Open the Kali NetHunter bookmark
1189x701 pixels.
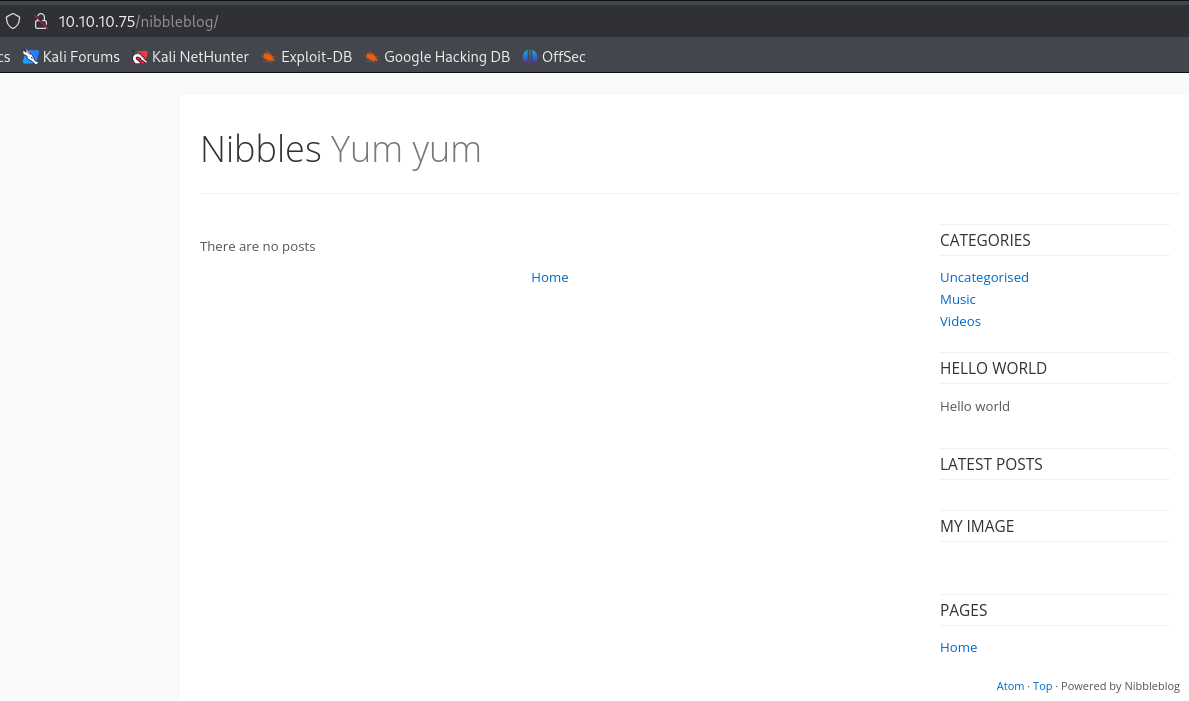(x=190, y=57)
